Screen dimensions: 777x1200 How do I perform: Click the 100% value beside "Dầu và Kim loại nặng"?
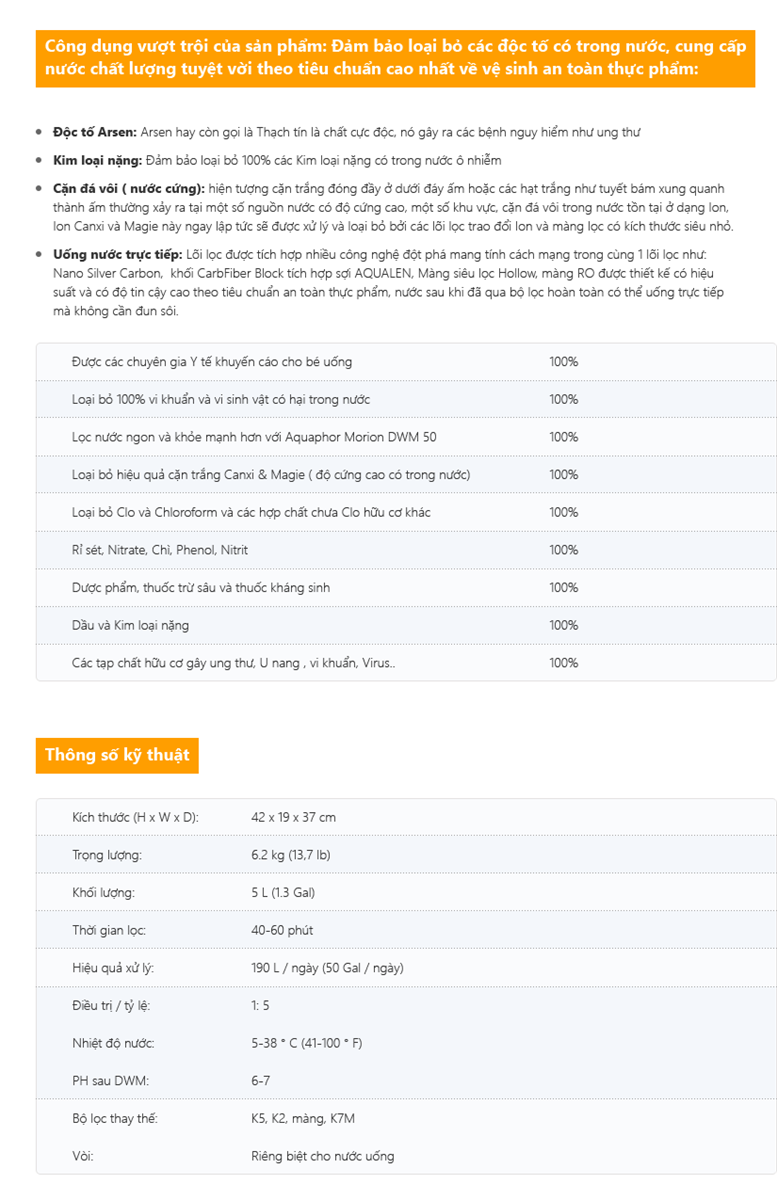[x=563, y=625]
